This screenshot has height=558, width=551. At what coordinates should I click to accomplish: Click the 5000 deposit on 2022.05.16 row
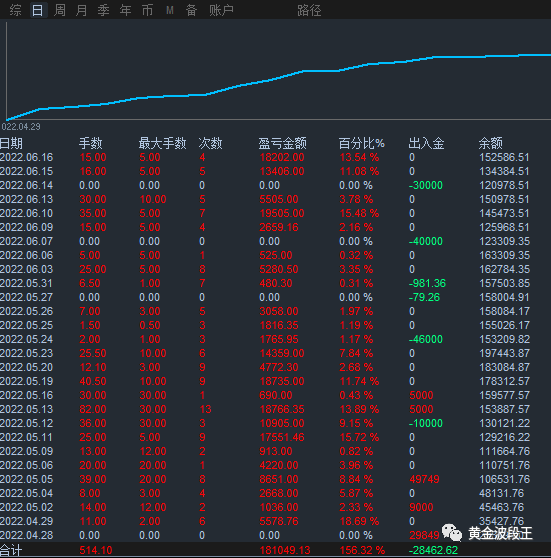pos(421,395)
